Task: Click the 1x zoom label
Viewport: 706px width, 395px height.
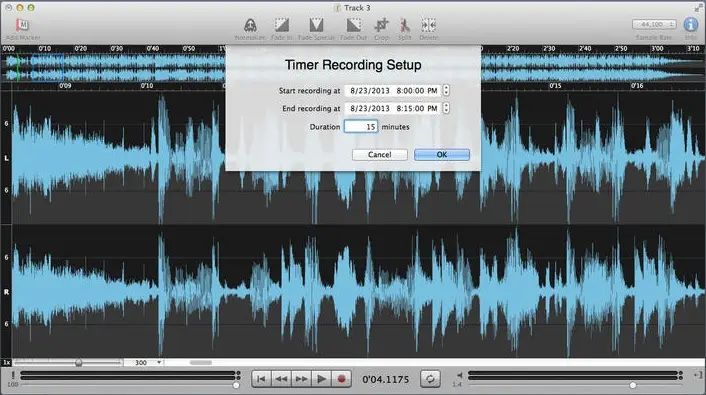Action: [x=6, y=362]
